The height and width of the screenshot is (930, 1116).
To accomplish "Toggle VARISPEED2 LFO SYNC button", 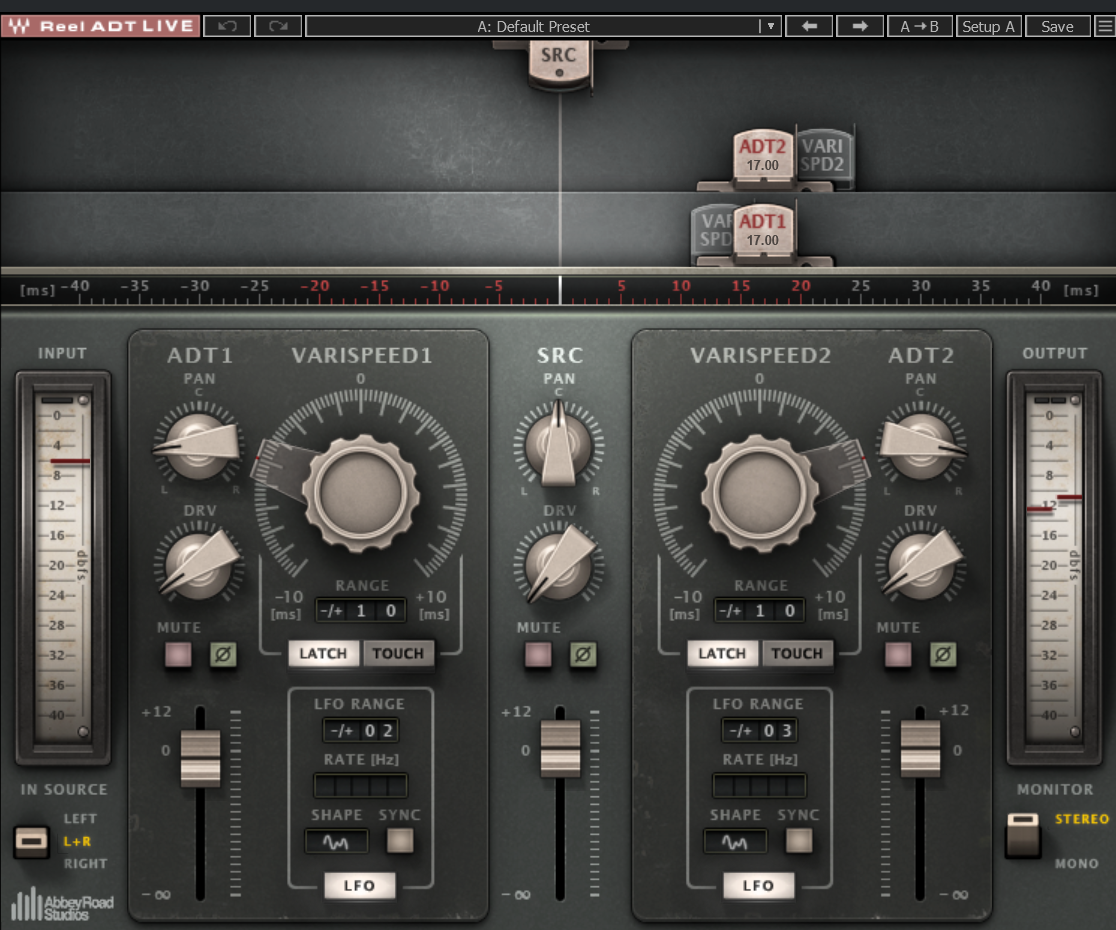I will tap(799, 840).
